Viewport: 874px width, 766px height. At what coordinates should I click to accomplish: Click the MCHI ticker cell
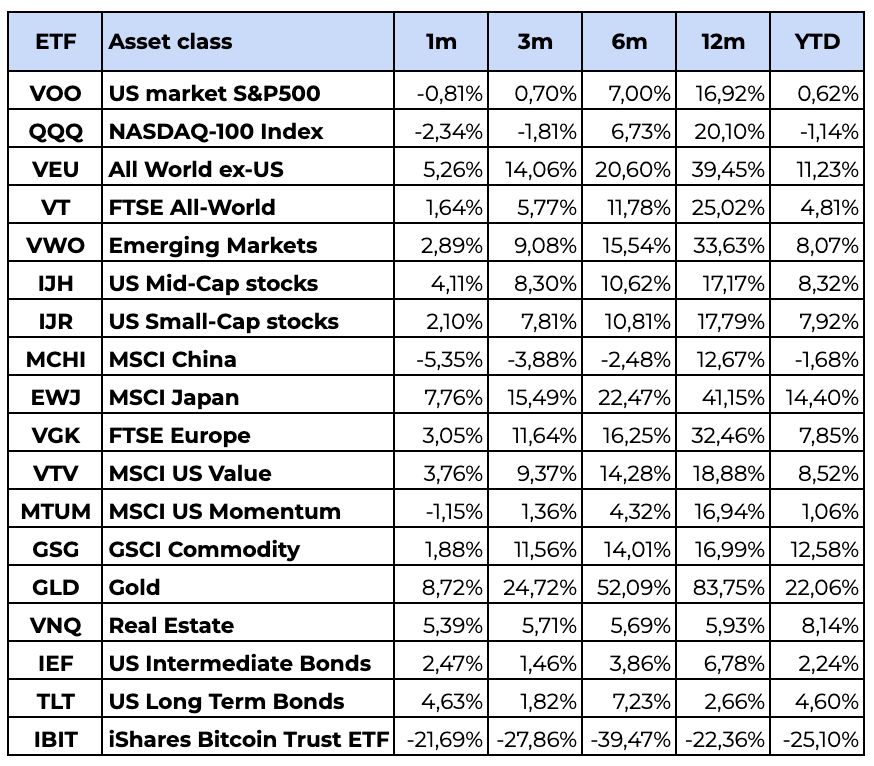[x=55, y=360]
